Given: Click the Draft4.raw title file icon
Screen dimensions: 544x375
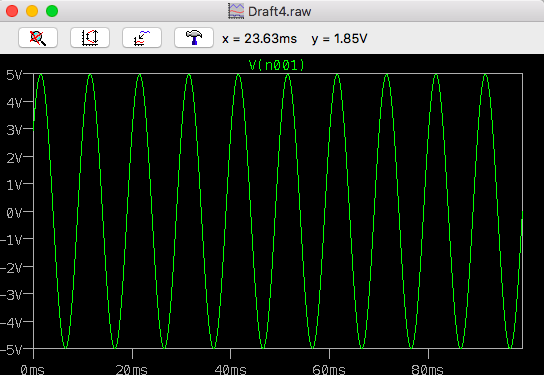Looking at the screenshot, I should [x=236, y=11].
